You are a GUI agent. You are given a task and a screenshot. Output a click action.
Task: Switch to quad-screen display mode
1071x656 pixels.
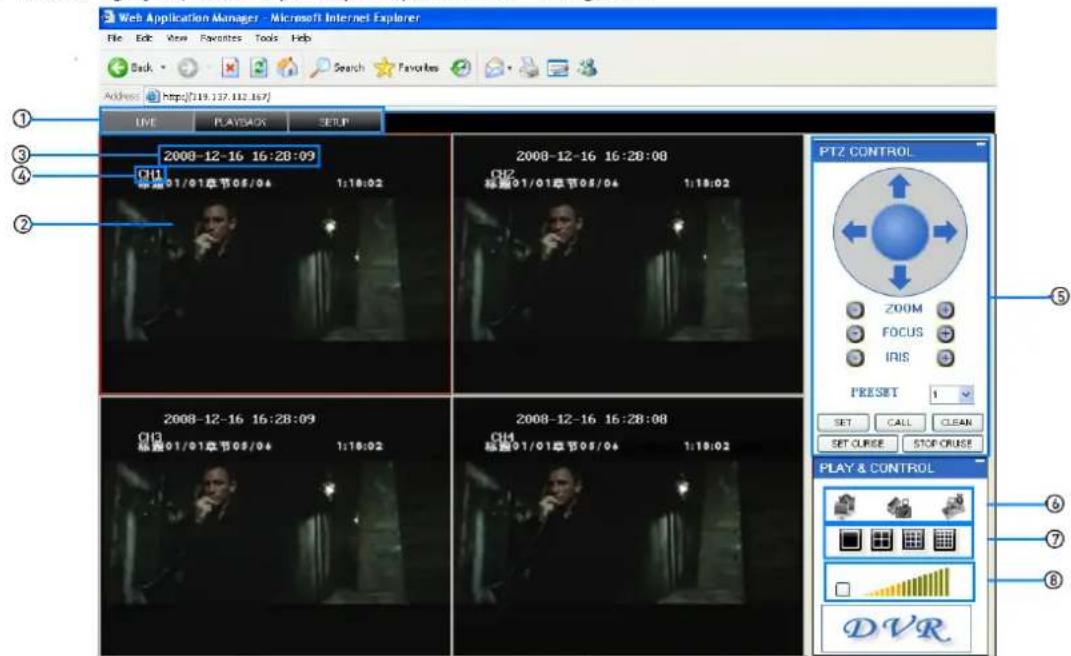(883, 538)
